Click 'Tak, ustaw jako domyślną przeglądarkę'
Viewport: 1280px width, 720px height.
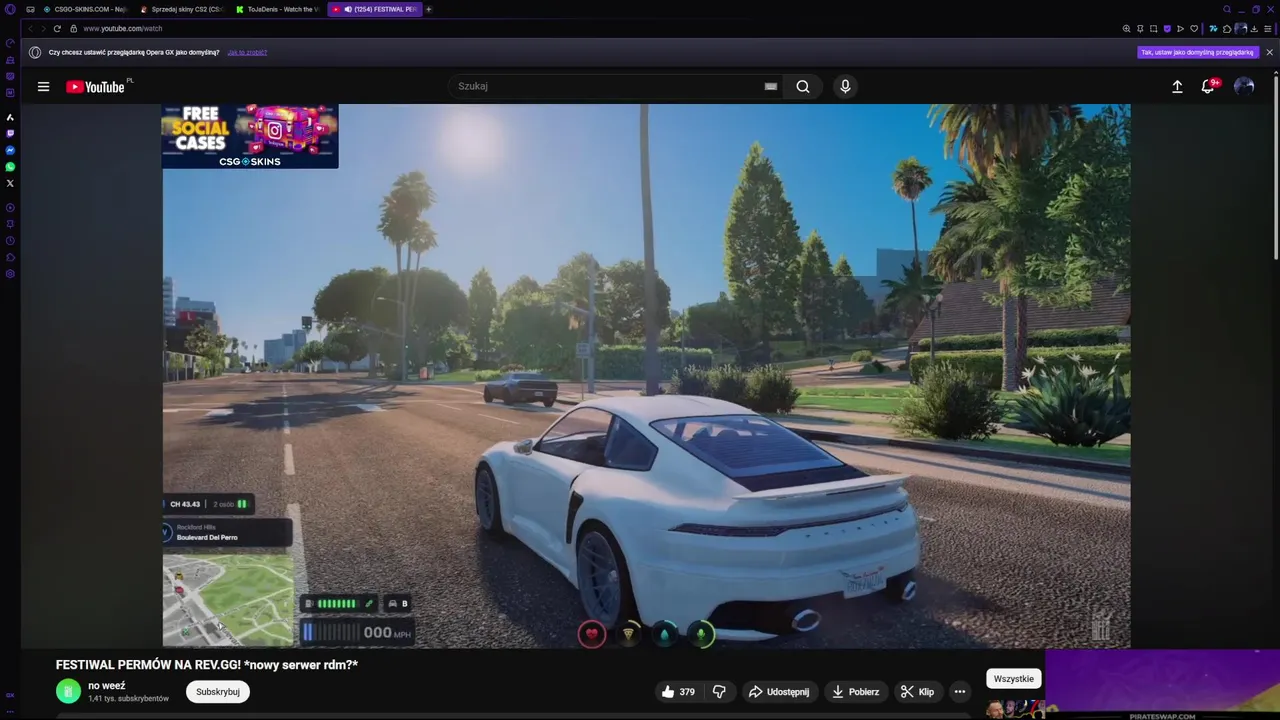[1197, 52]
